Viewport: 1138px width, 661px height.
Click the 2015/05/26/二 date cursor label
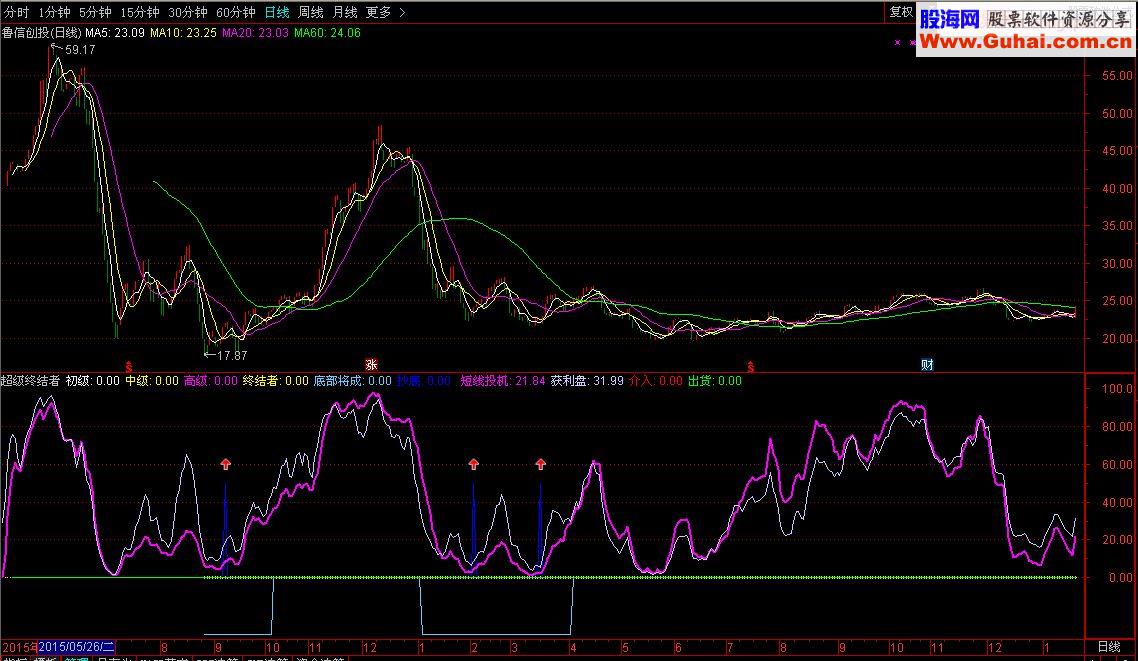[x=76, y=647]
